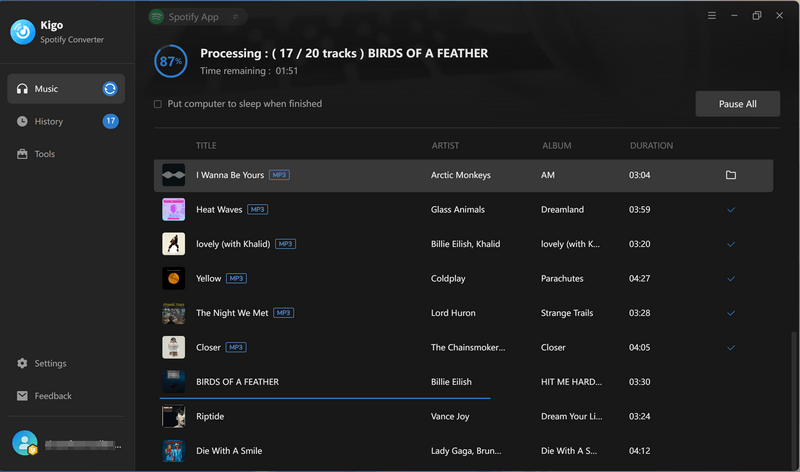Open output folder for I Wanna Be Yours

(x=731, y=175)
